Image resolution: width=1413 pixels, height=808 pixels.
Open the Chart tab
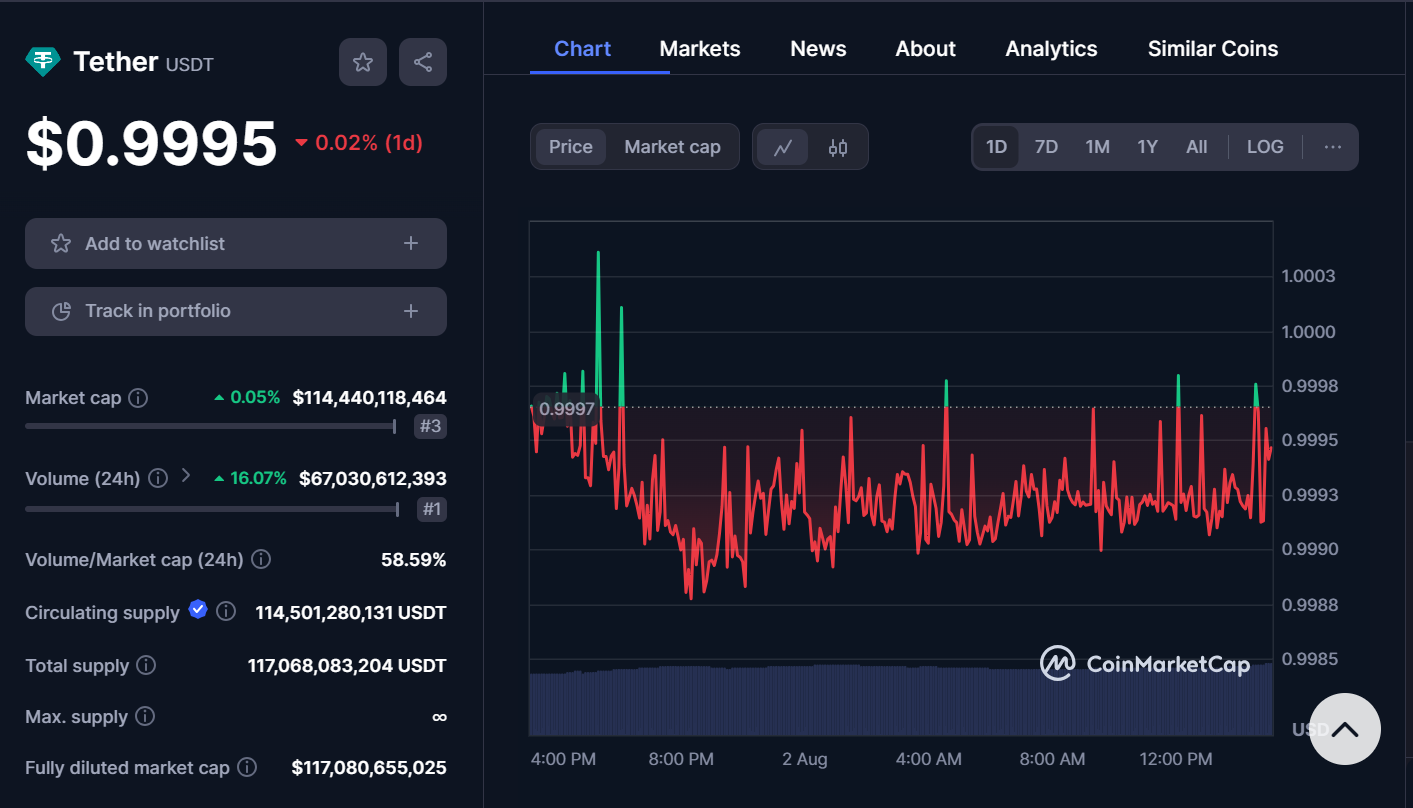[x=583, y=49]
